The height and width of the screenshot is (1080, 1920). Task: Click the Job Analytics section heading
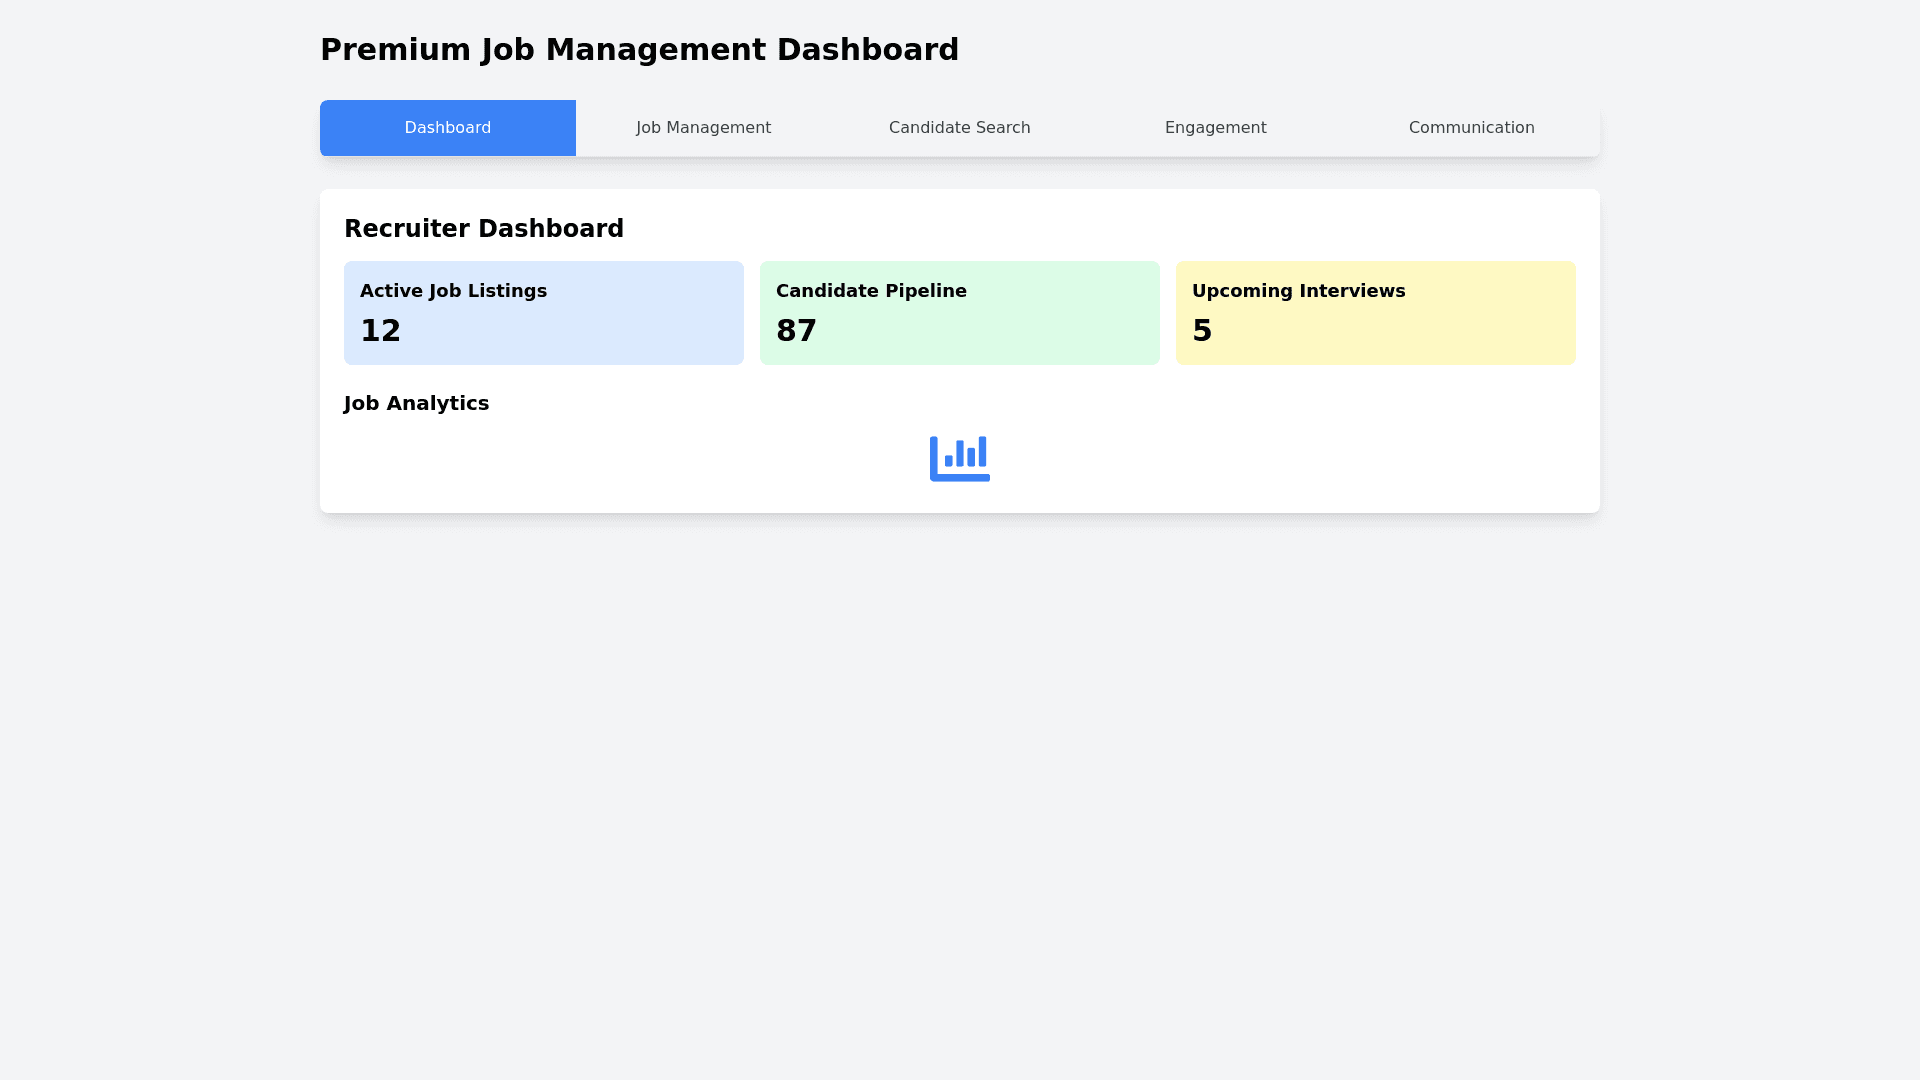pos(416,403)
